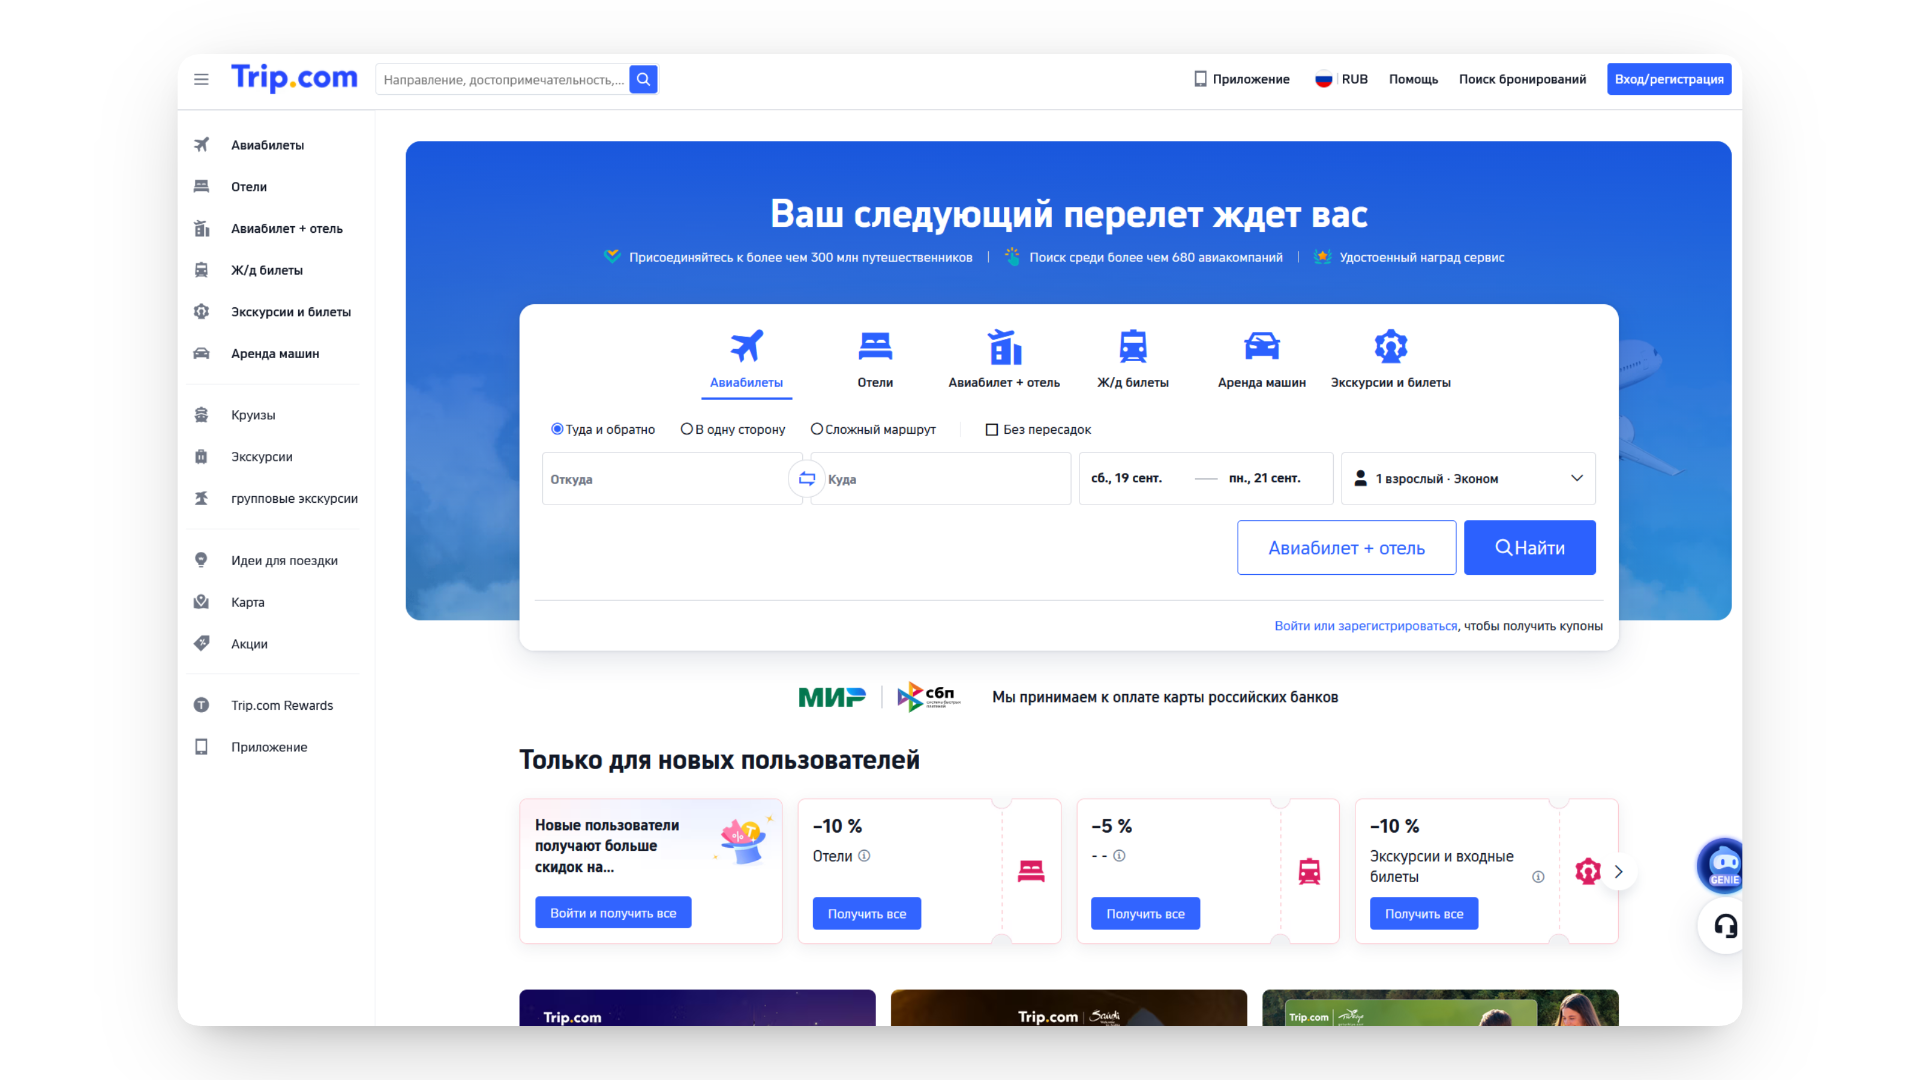Switch to Экскурсии и билеты search tab
This screenshot has height=1080, width=1920.
point(1390,360)
